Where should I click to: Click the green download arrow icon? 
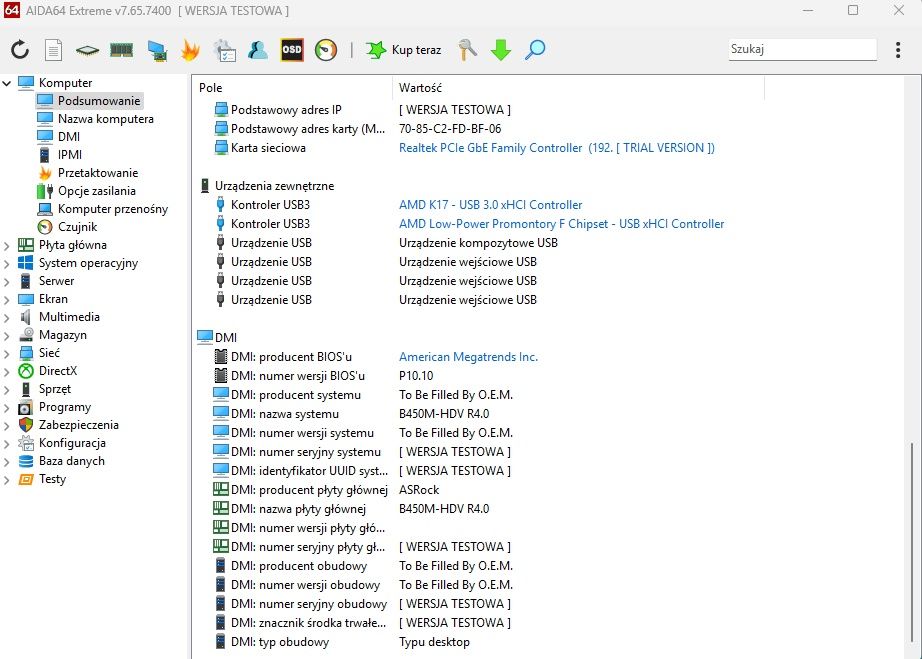(x=501, y=50)
